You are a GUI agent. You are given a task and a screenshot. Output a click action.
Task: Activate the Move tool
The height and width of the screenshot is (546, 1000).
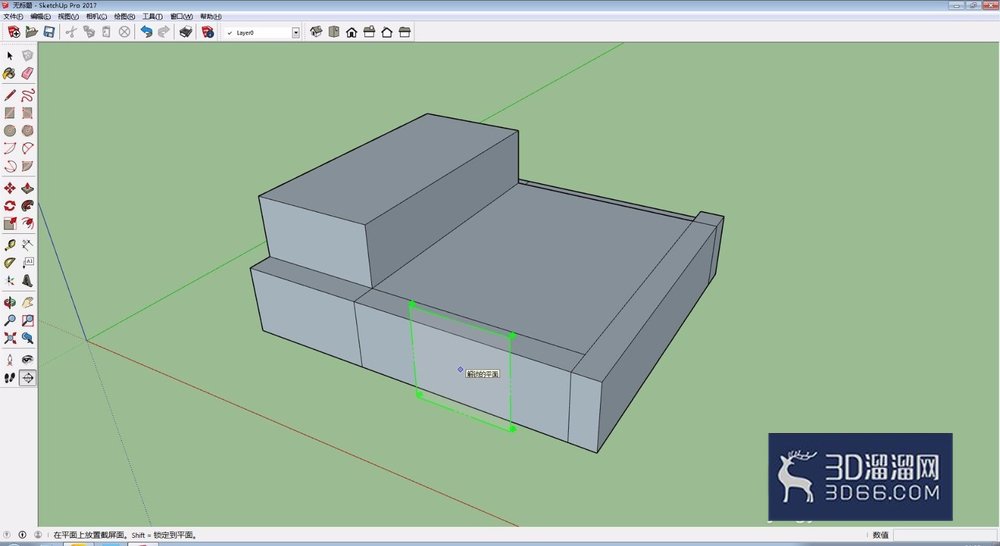click(x=10, y=188)
